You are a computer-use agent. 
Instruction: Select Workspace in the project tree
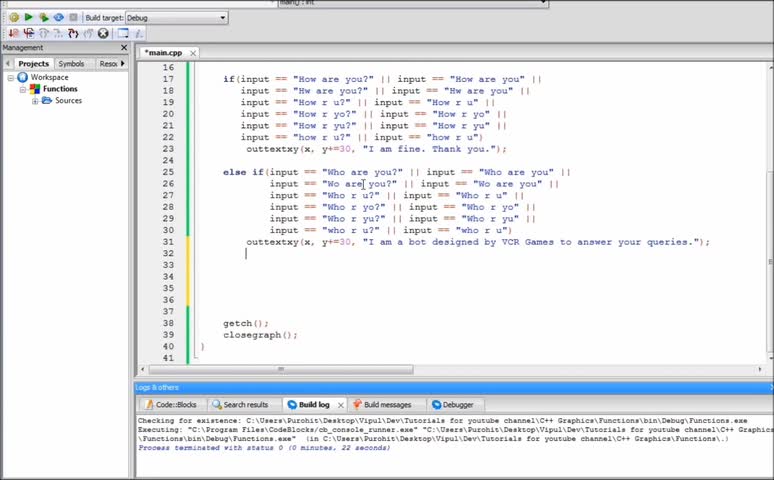click(x=49, y=77)
